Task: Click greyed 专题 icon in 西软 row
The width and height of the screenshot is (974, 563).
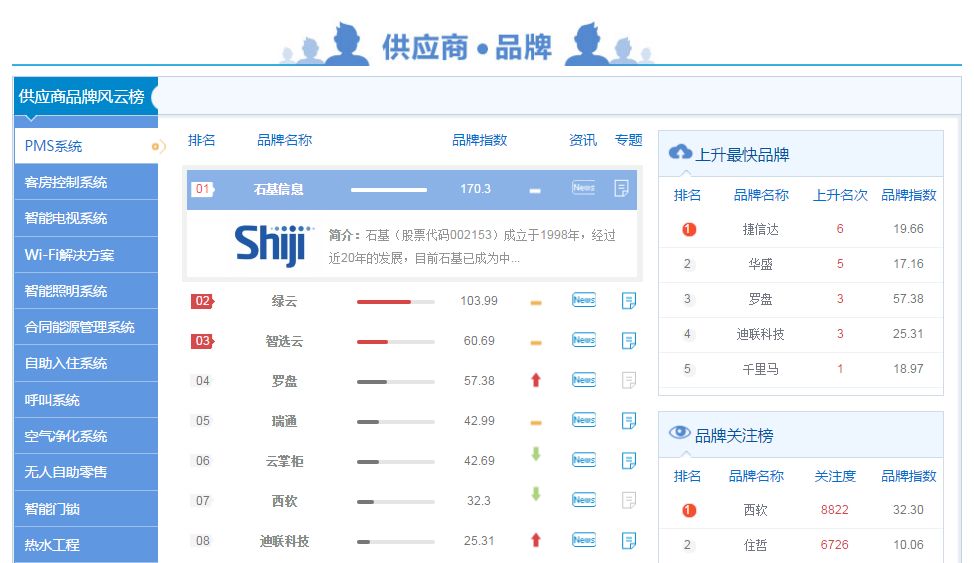Action: 629,500
